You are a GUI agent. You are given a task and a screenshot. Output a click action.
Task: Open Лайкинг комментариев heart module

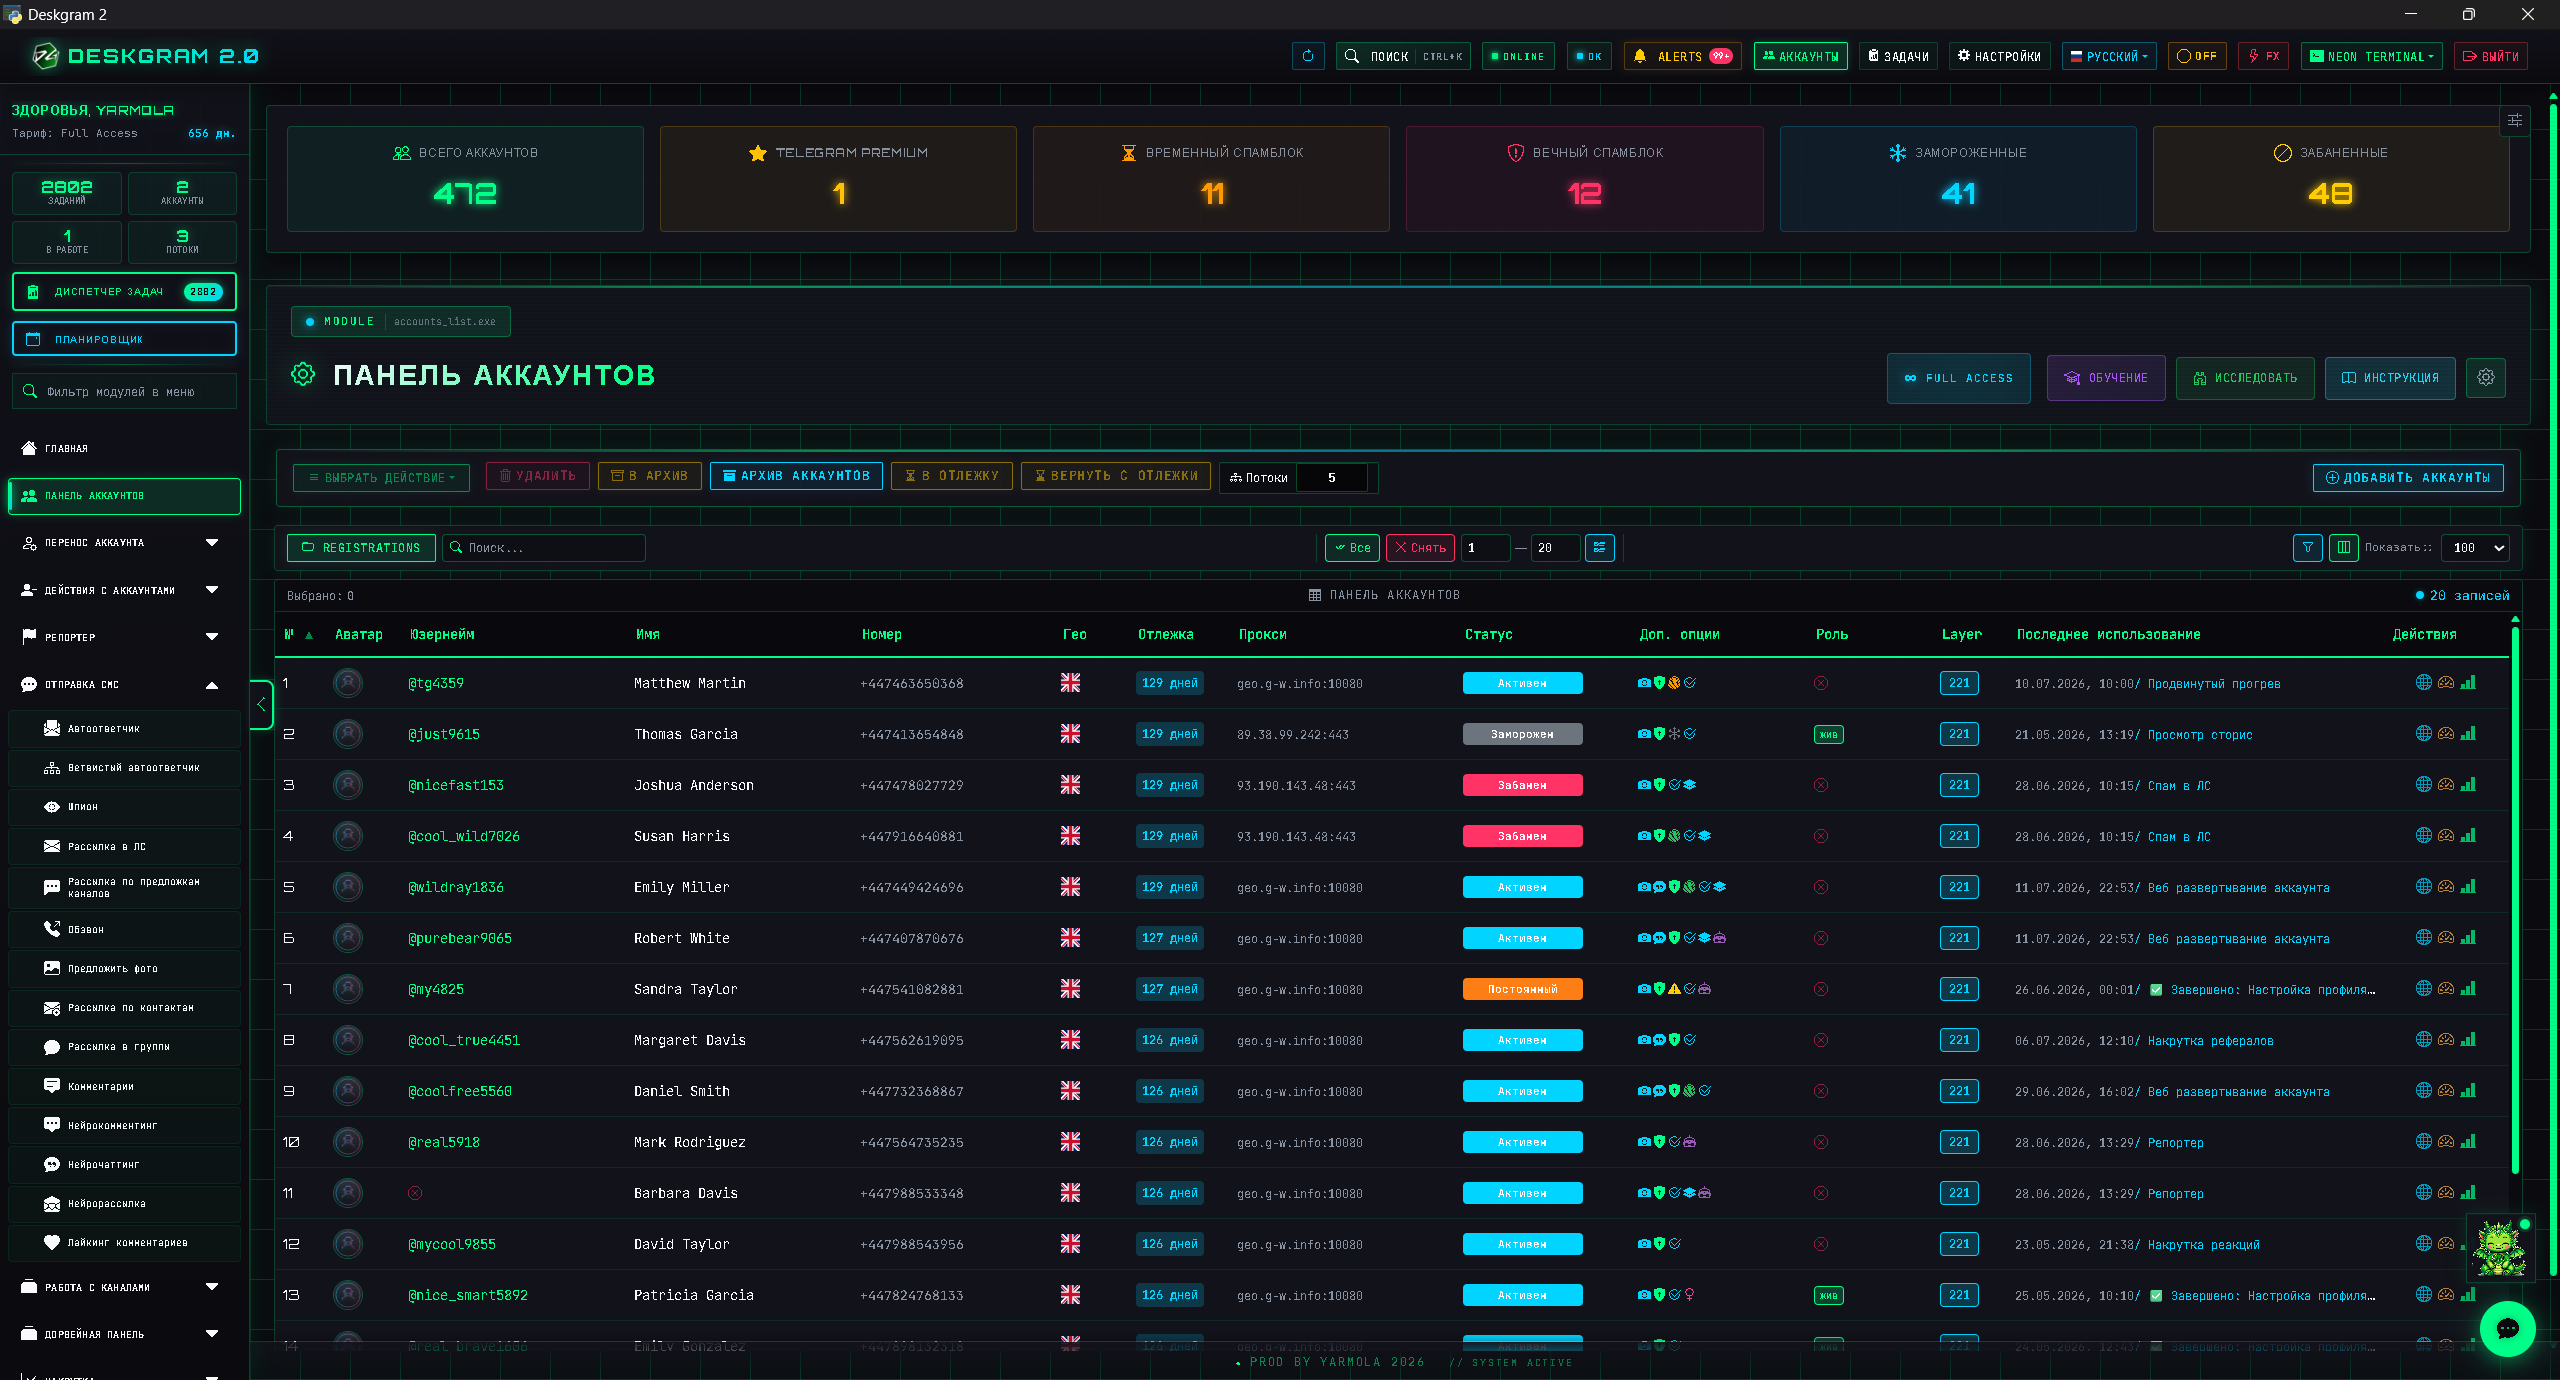click(x=124, y=1242)
